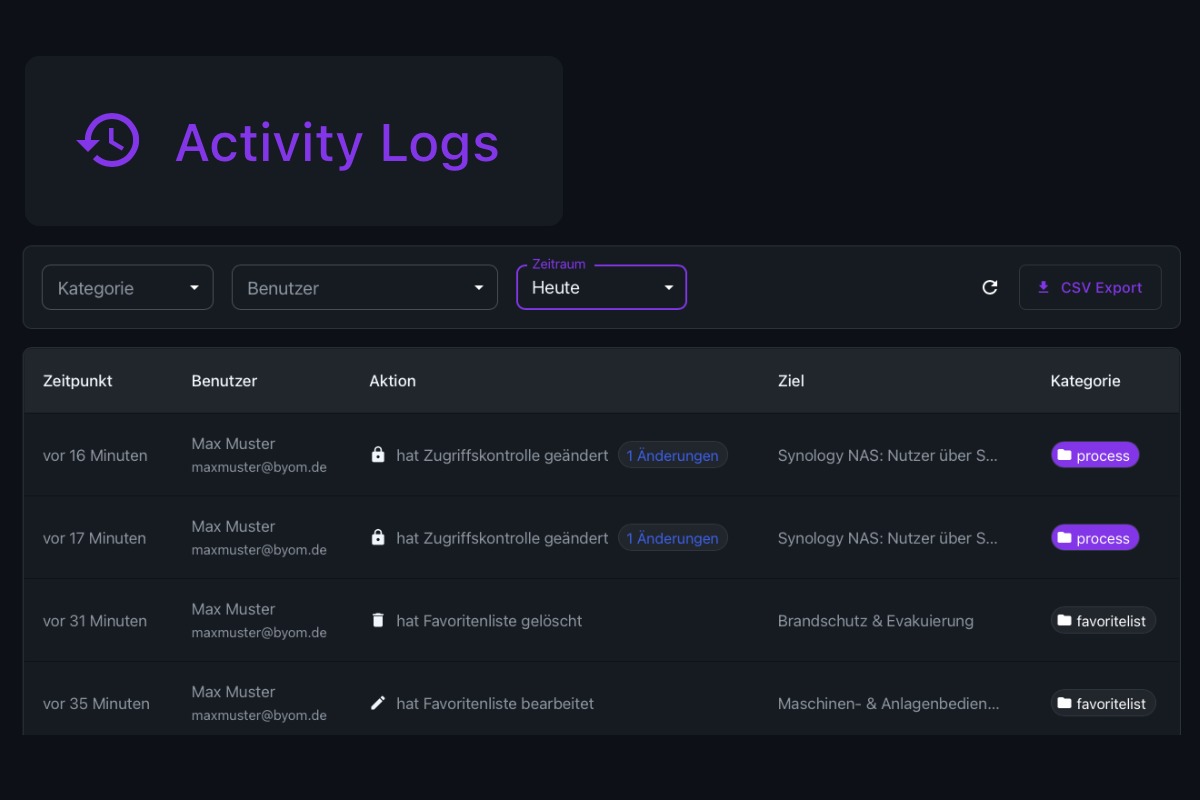Open the Benutzer dropdown
The width and height of the screenshot is (1200, 800).
(364, 287)
